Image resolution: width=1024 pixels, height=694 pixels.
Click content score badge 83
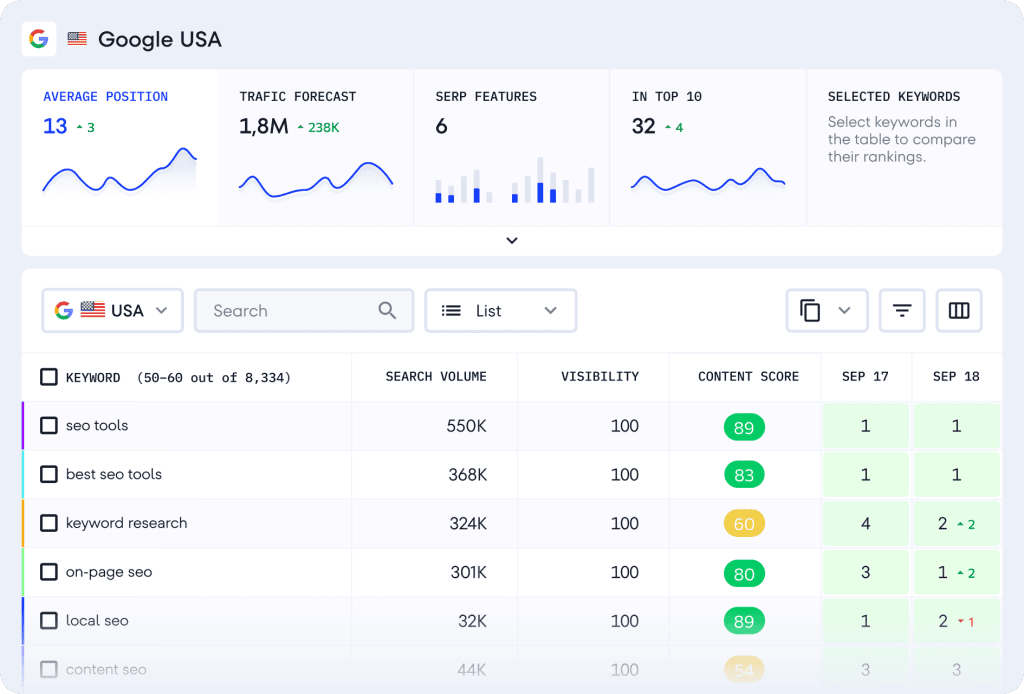pos(744,475)
